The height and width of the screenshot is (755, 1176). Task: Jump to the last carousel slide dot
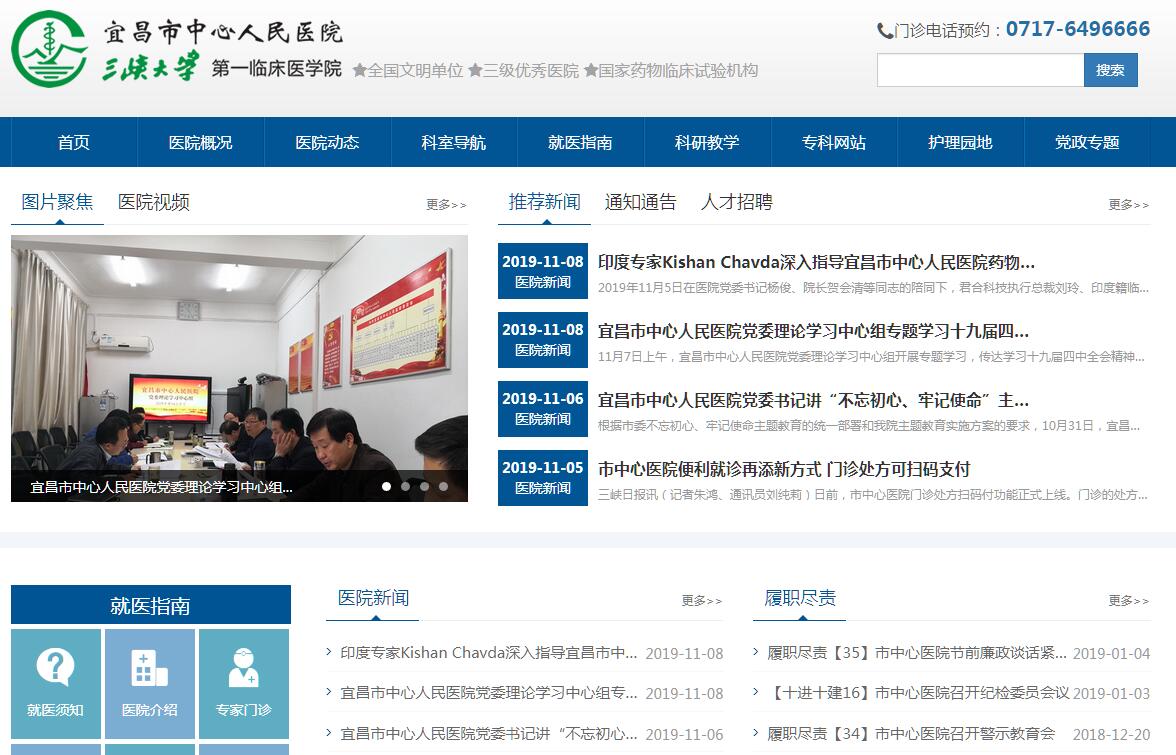pos(443,487)
